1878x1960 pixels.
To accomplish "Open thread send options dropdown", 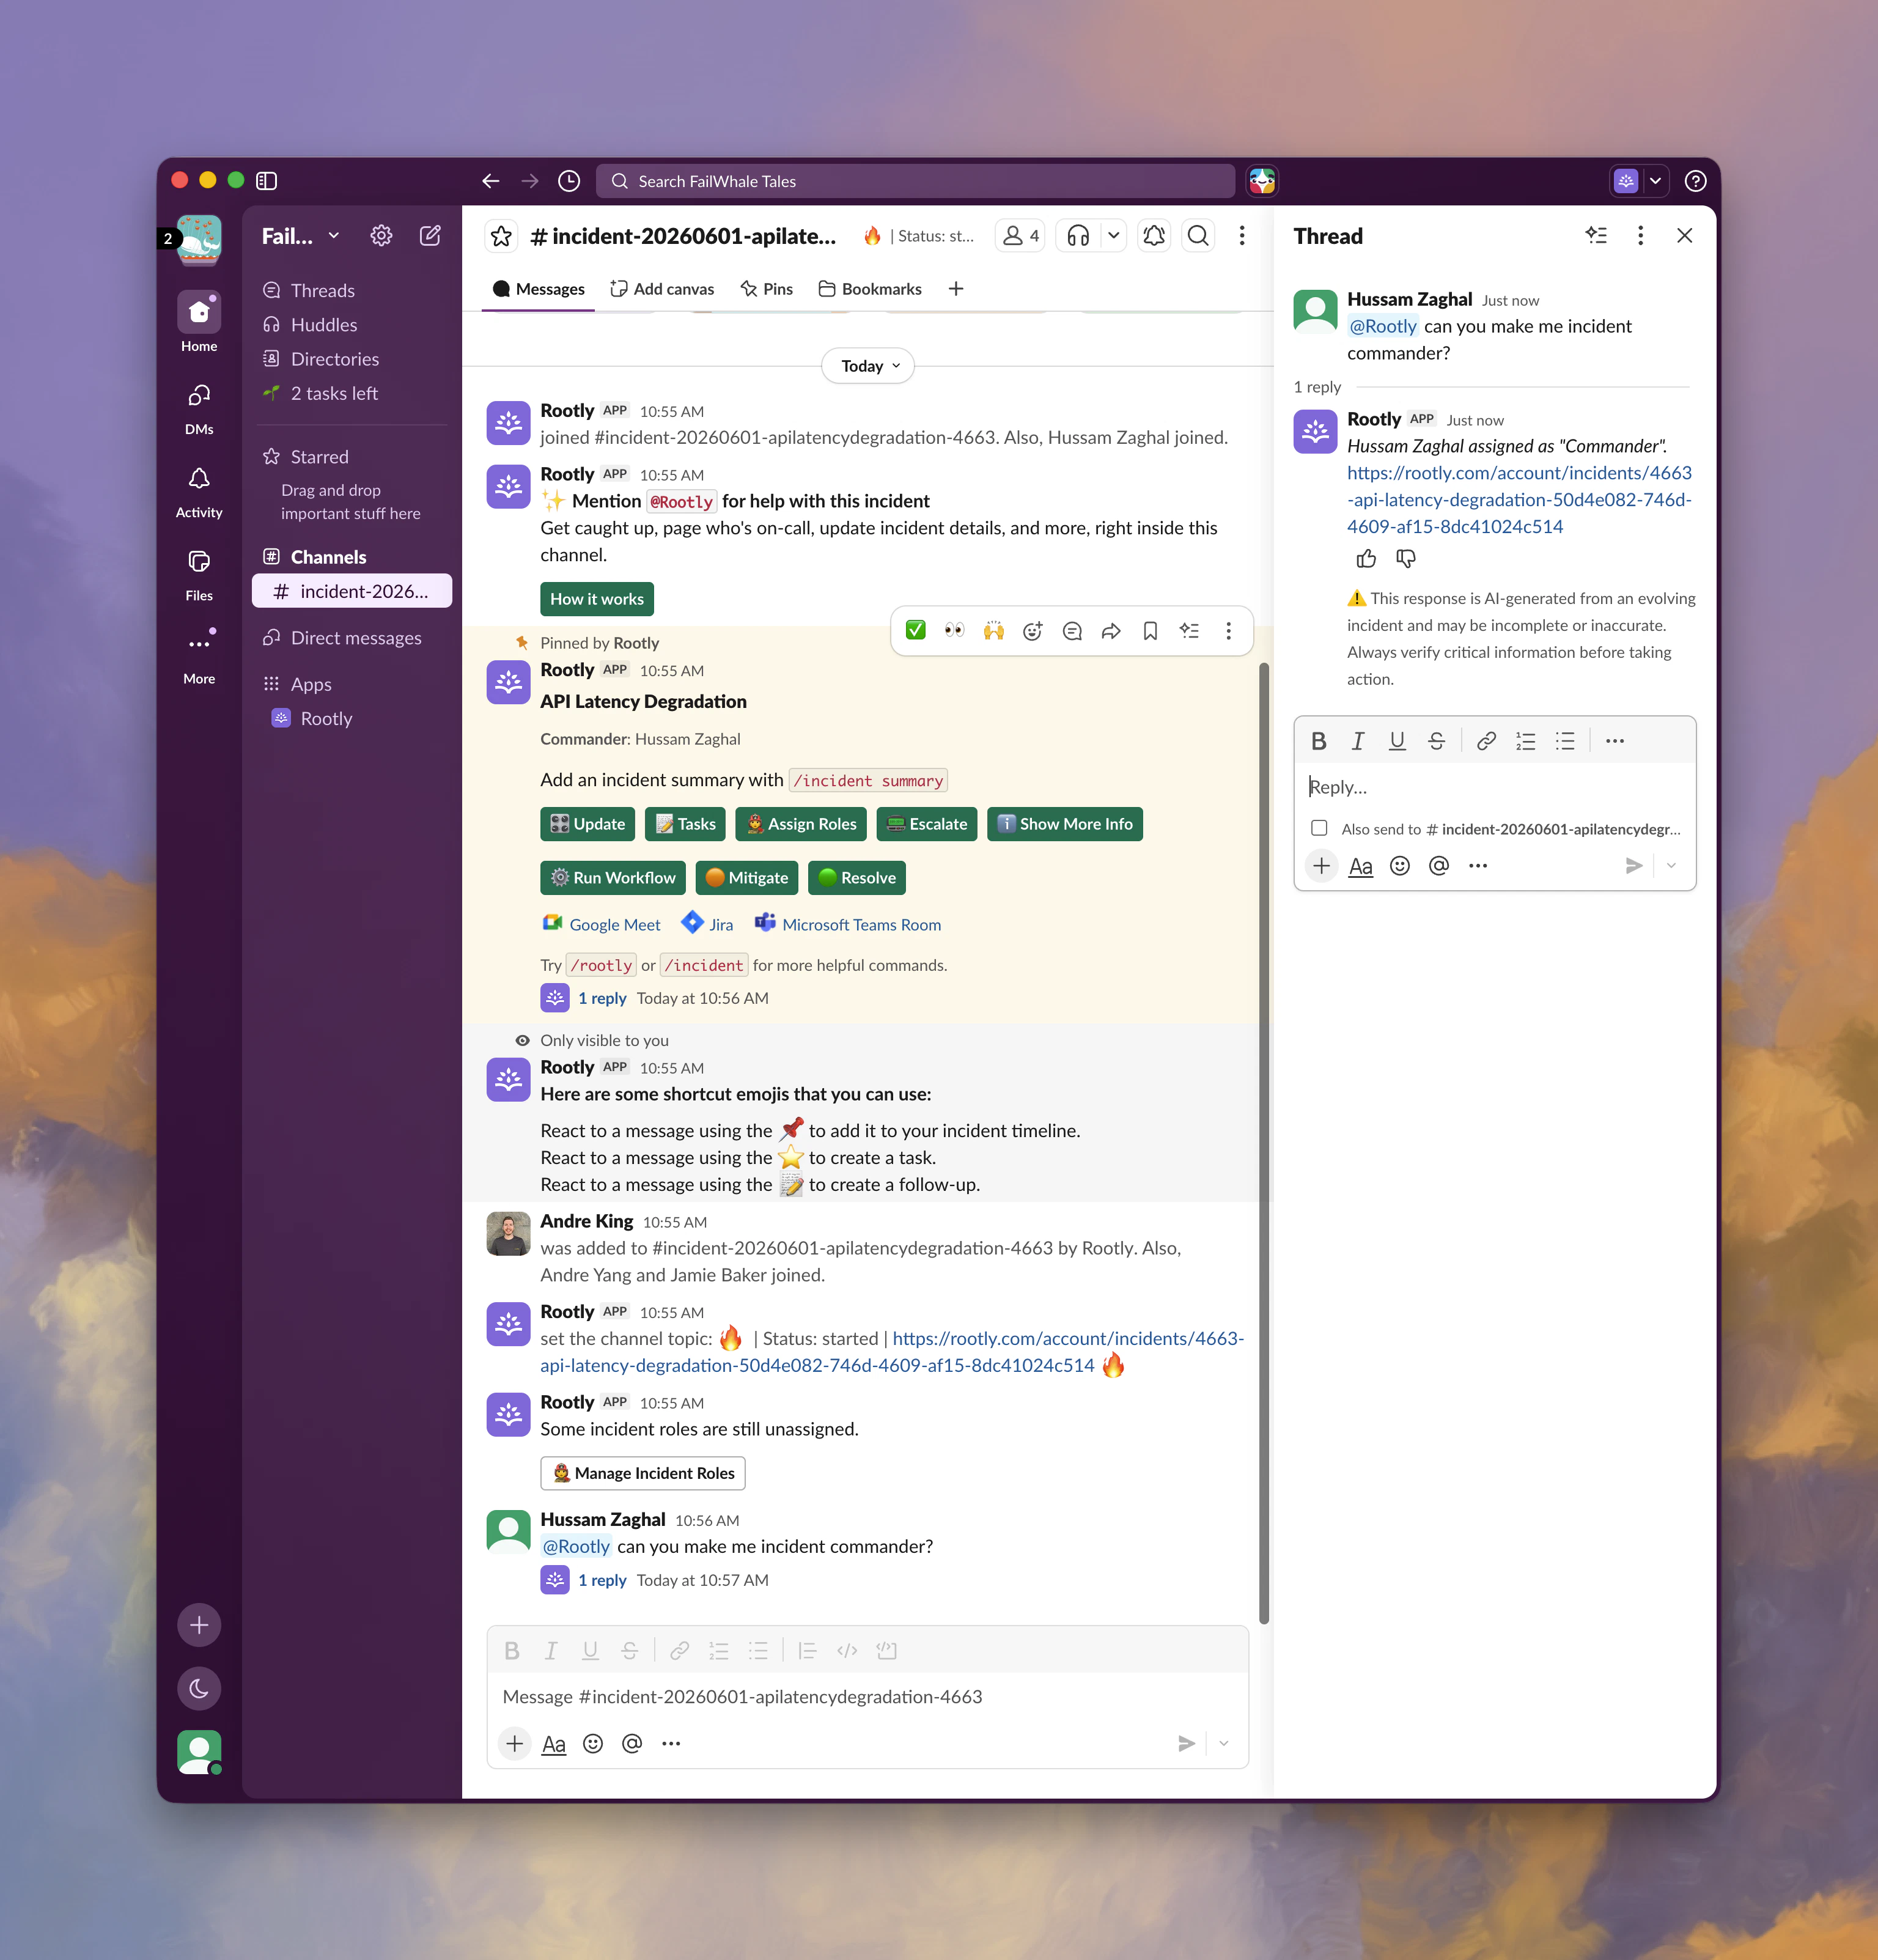I will coord(1671,866).
